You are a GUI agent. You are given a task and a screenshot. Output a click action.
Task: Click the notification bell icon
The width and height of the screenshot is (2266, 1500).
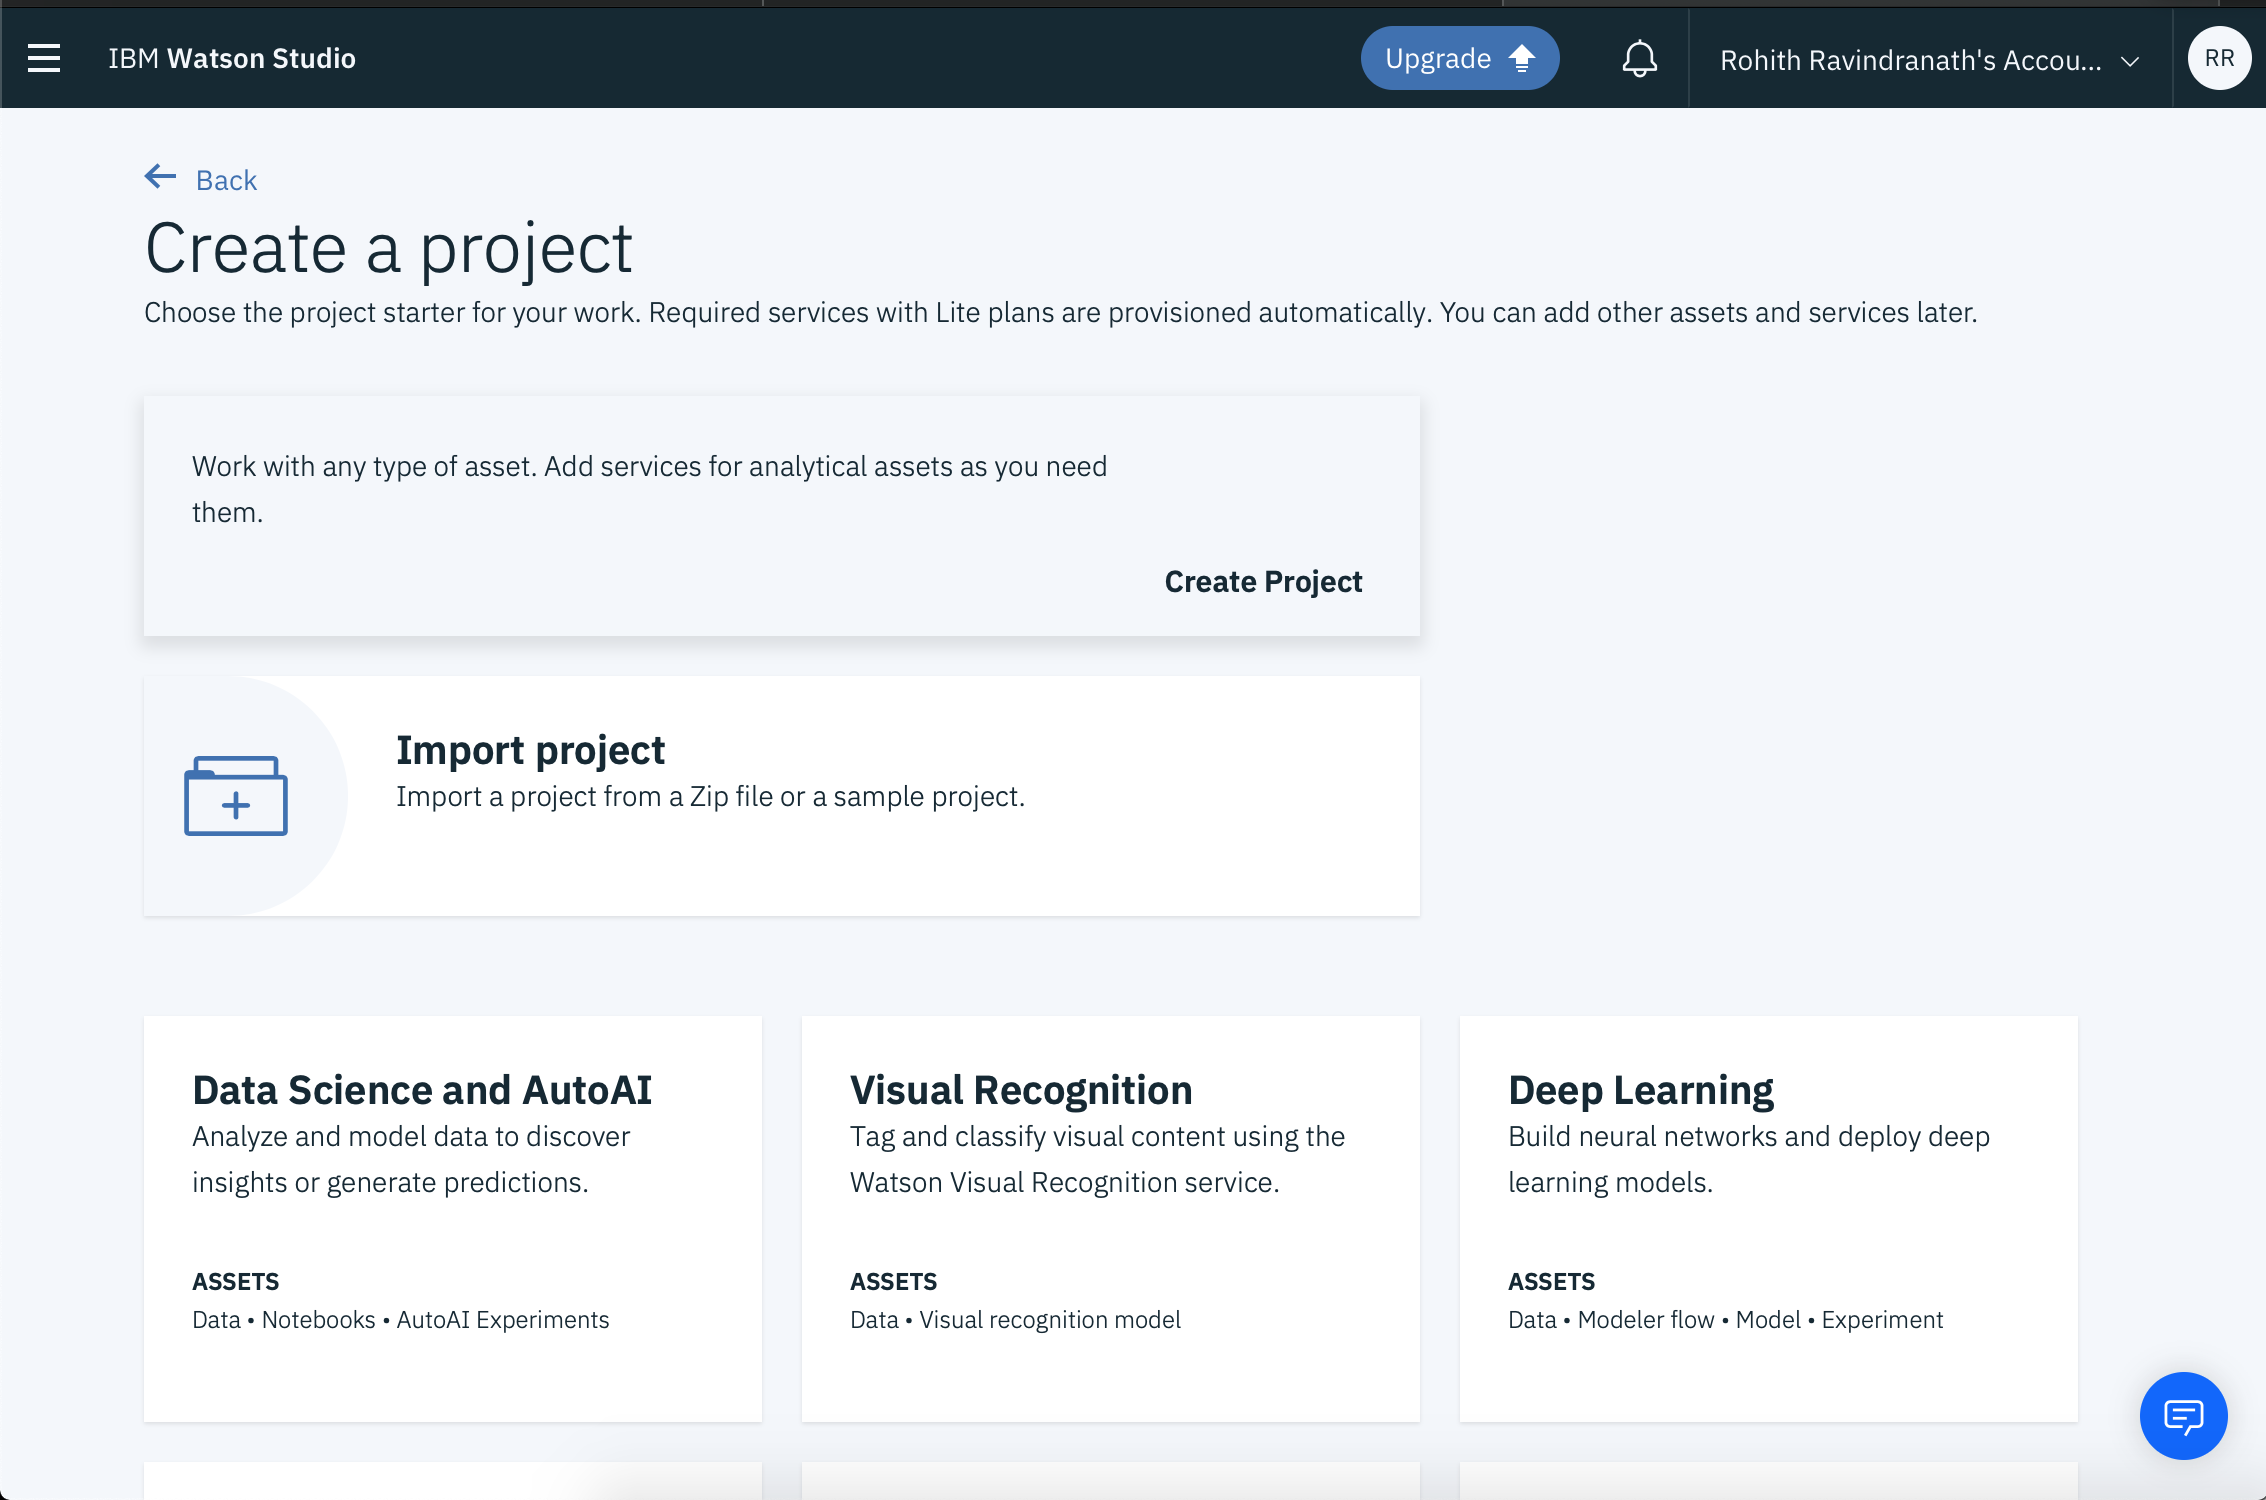point(1640,57)
